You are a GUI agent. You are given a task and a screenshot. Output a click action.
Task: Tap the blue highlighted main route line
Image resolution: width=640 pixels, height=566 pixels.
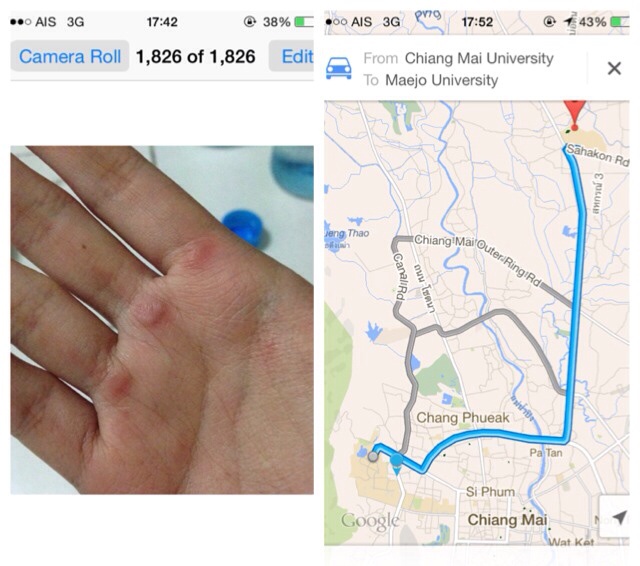[578, 286]
